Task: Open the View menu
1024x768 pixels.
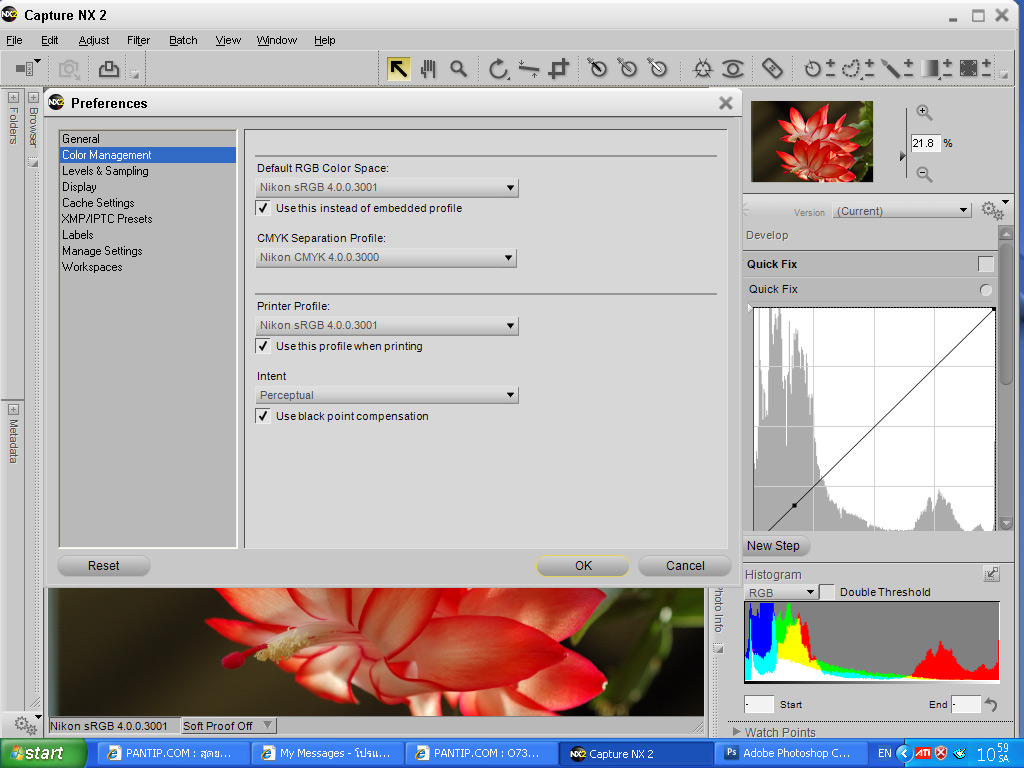Action: (228, 40)
